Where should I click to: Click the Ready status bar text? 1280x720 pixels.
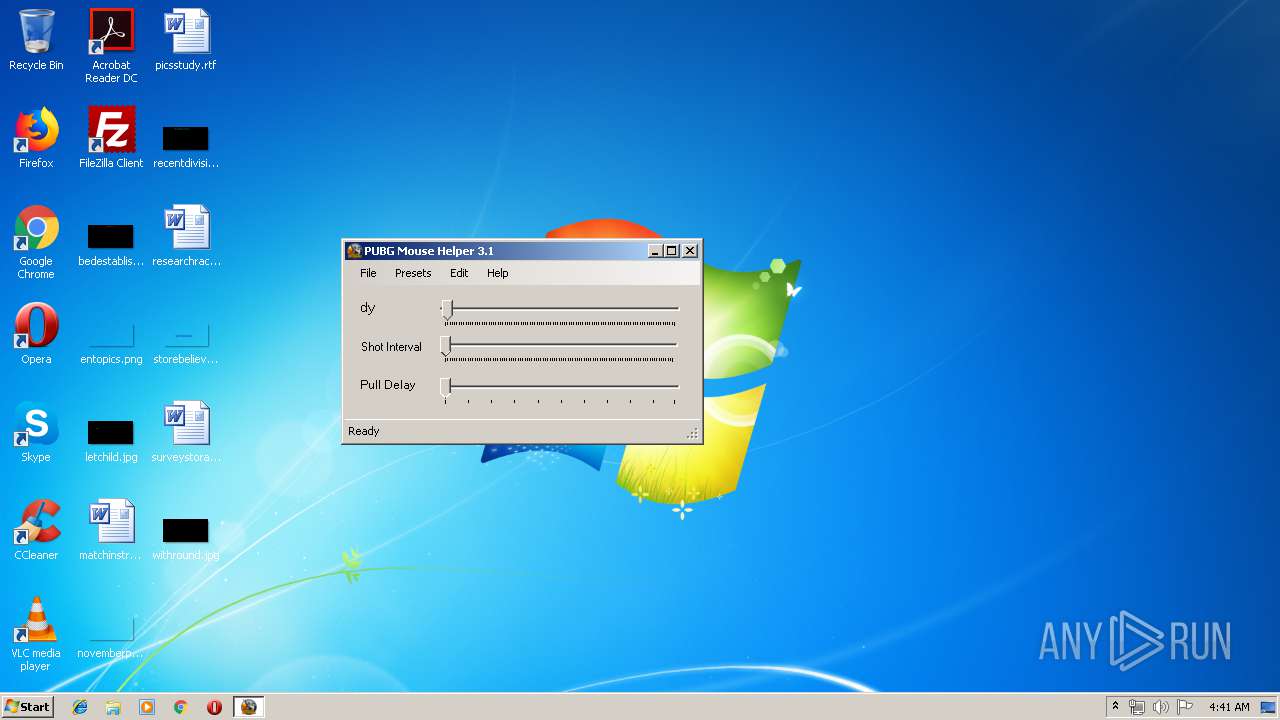tap(364, 431)
